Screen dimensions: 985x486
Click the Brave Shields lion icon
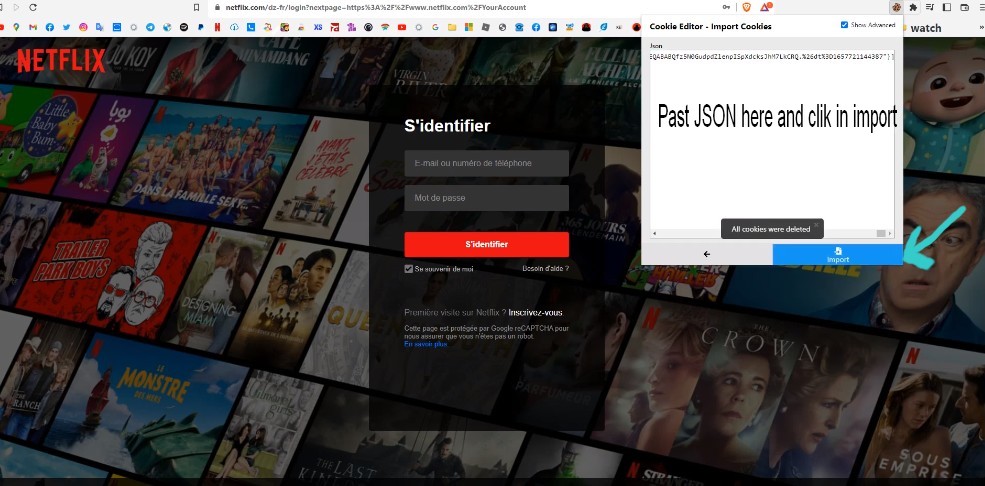[744, 7]
